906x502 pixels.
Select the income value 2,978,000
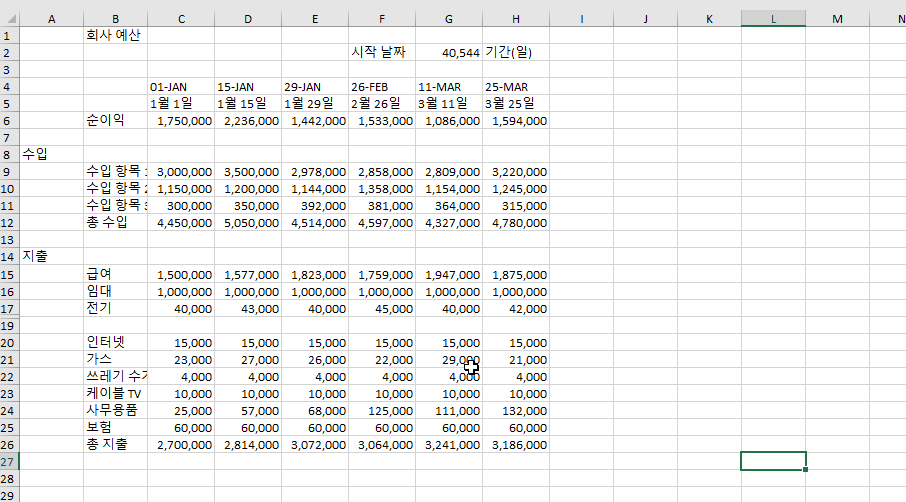[x=315, y=172]
